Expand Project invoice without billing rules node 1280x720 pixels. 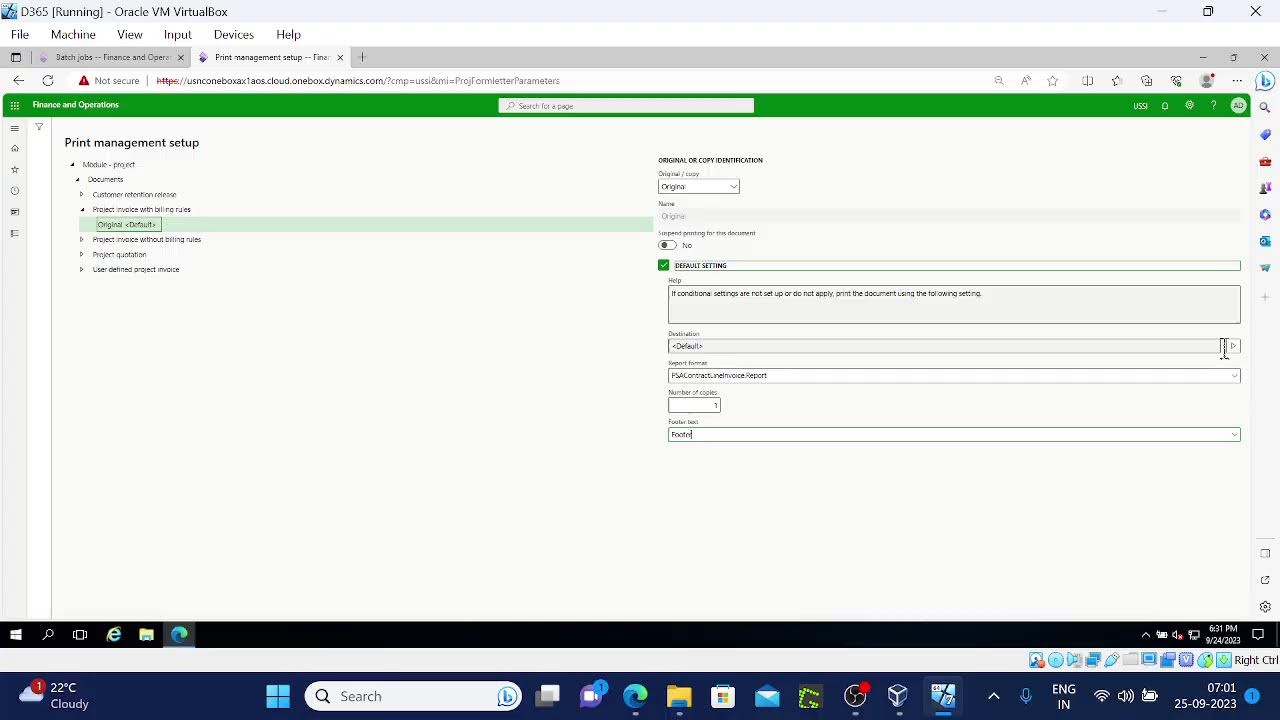pos(82,239)
